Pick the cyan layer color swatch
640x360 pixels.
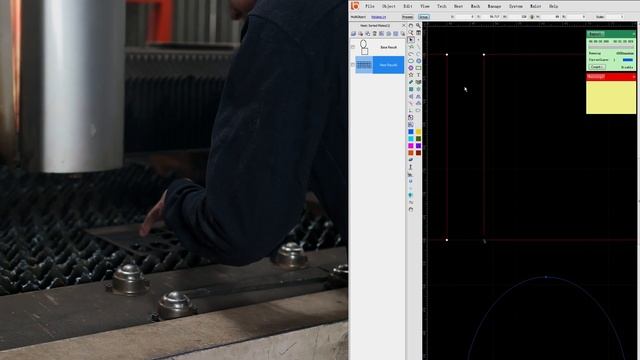pyautogui.click(x=411, y=139)
